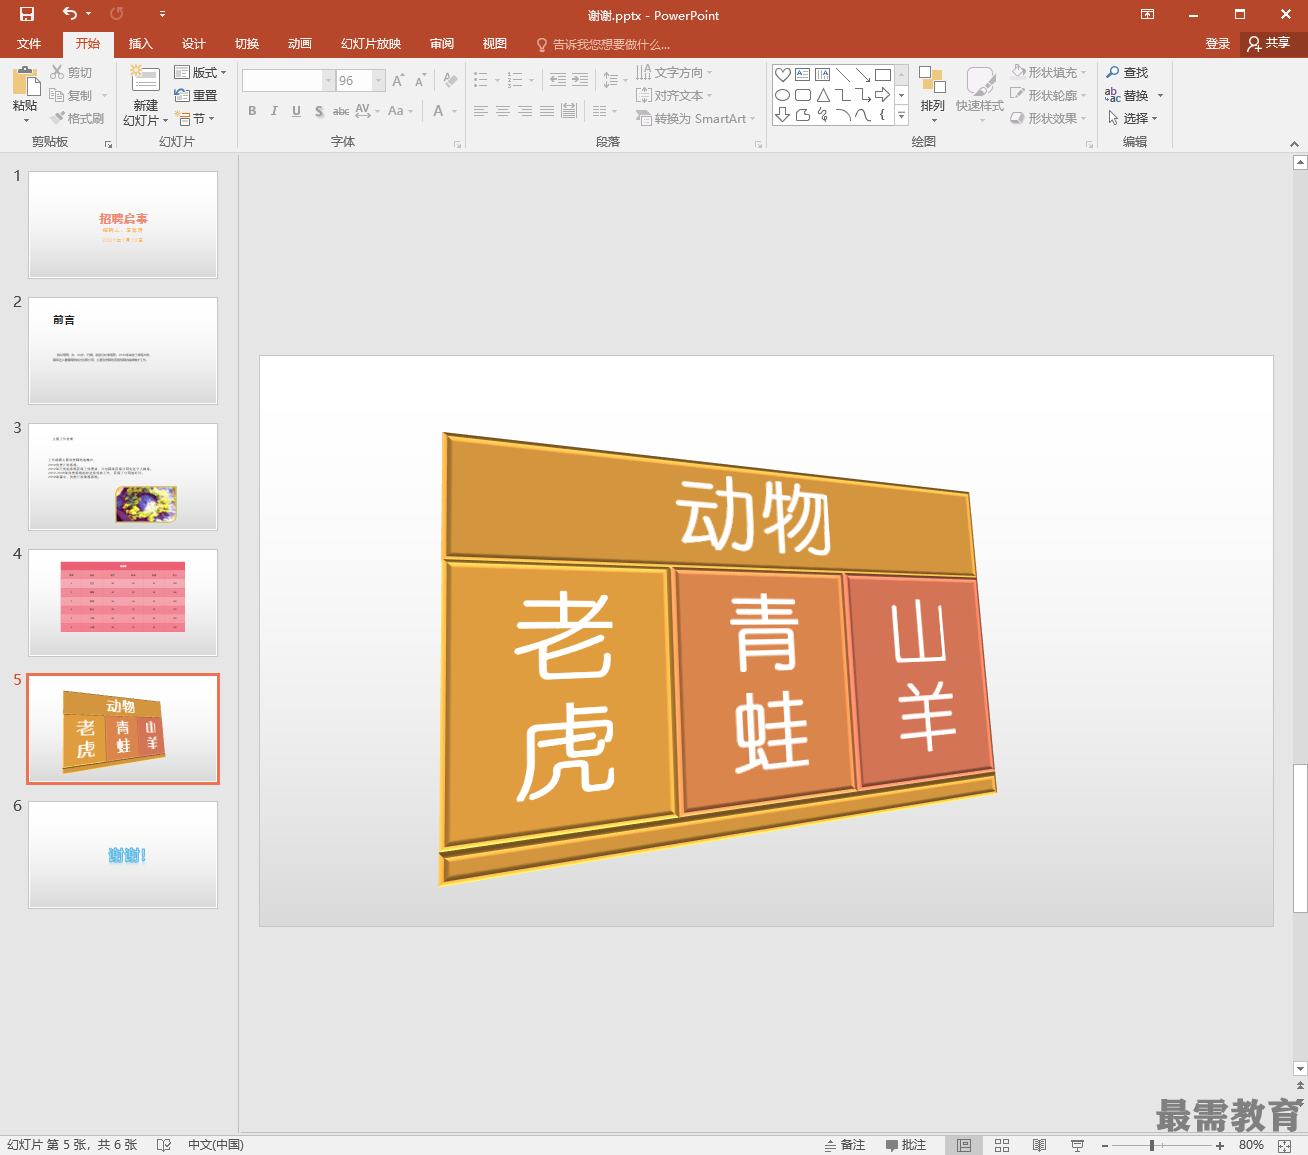
Task: Switch to the Slide Show tab
Action: pyautogui.click(x=370, y=44)
